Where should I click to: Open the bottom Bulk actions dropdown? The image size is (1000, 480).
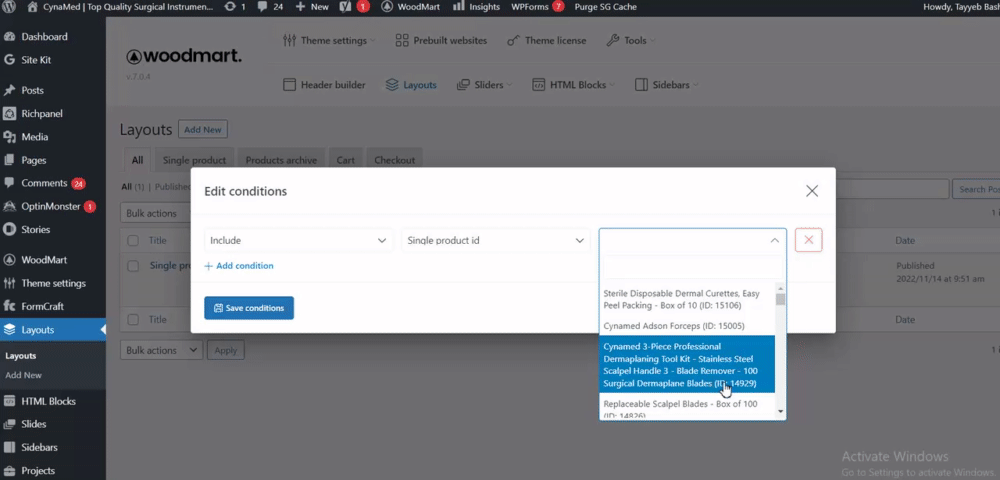point(161,350)
